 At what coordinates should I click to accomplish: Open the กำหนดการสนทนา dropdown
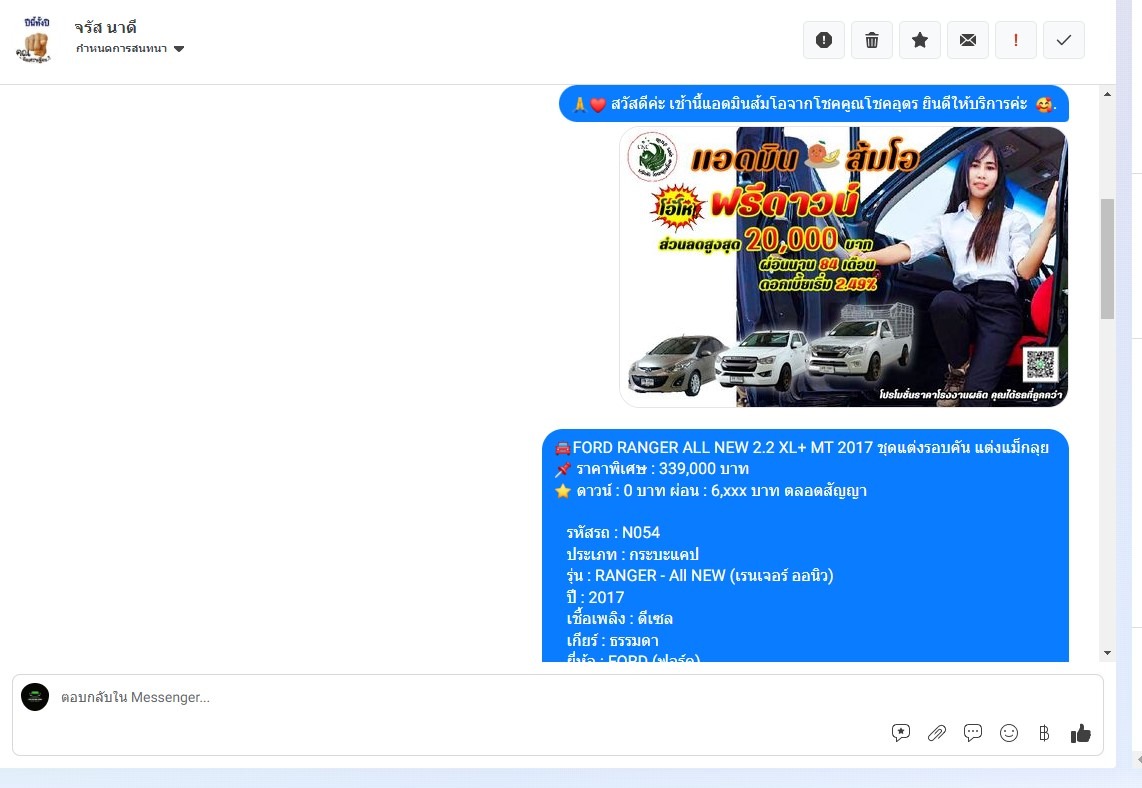130,49
